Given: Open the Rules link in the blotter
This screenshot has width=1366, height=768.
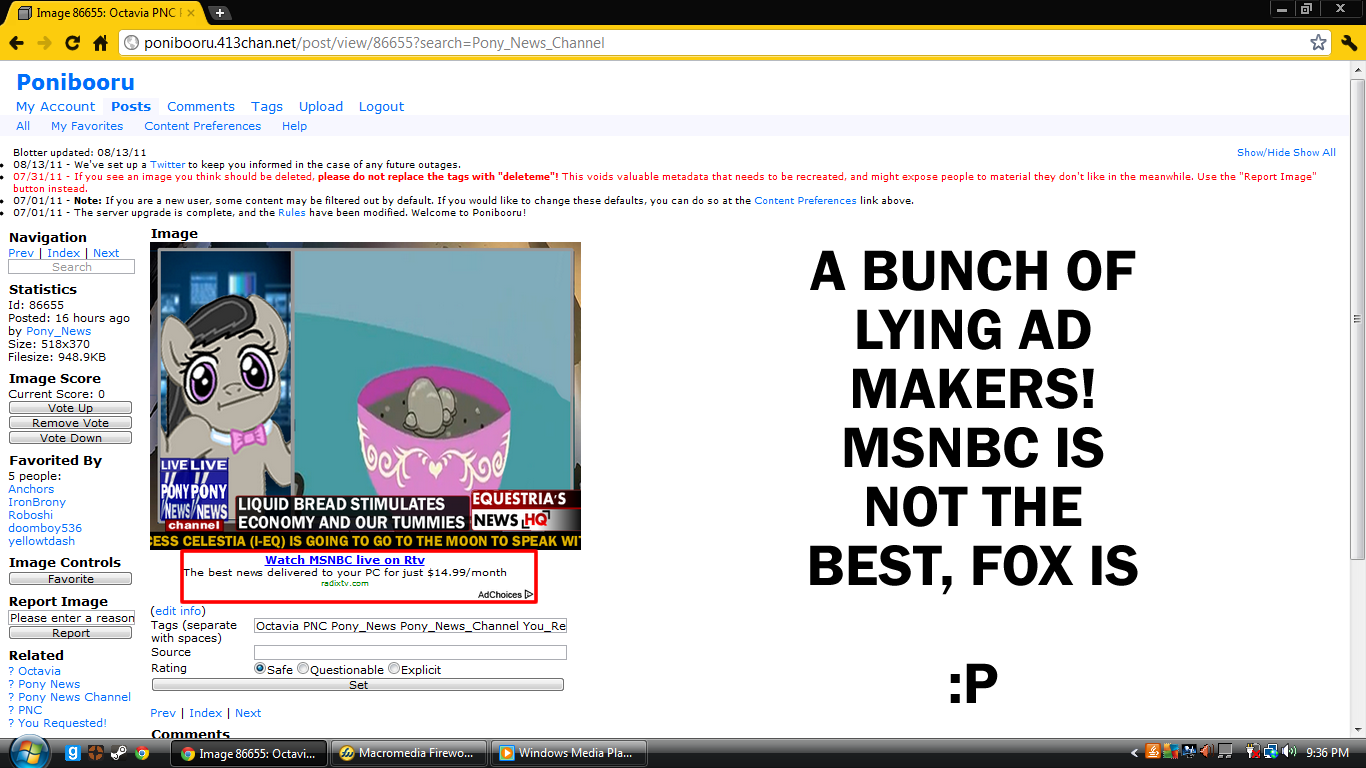Looking at the screenshot, I should pos(292,213).
